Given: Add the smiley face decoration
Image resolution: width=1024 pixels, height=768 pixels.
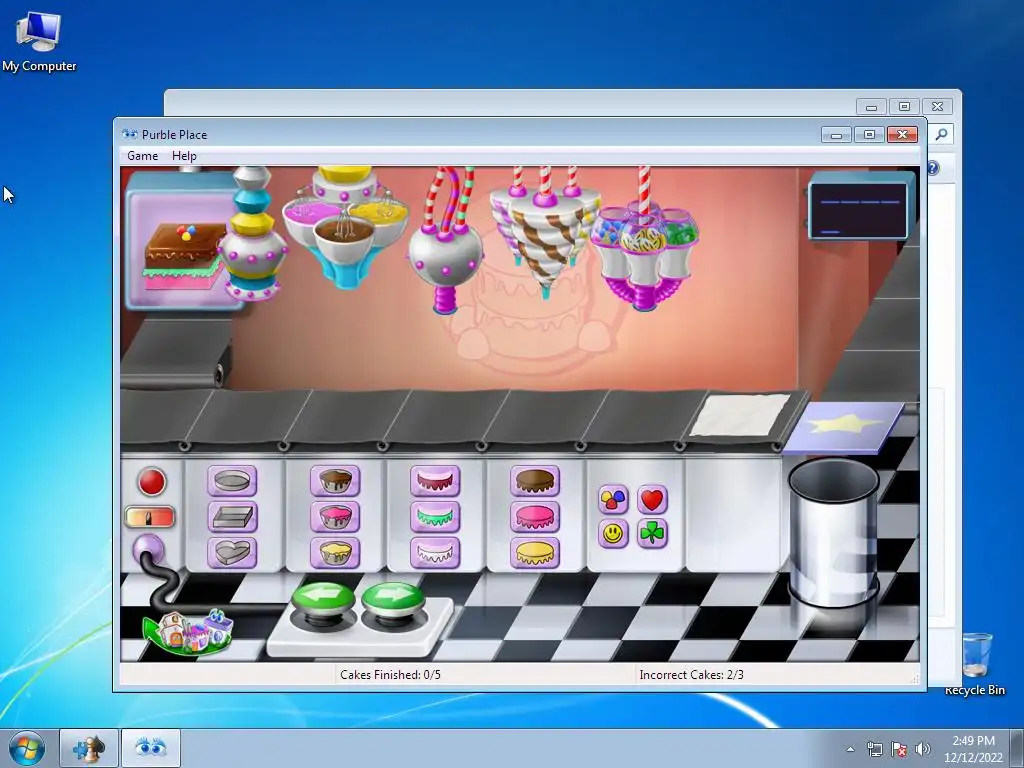Looking at the screenshot, I should (613, 534).
